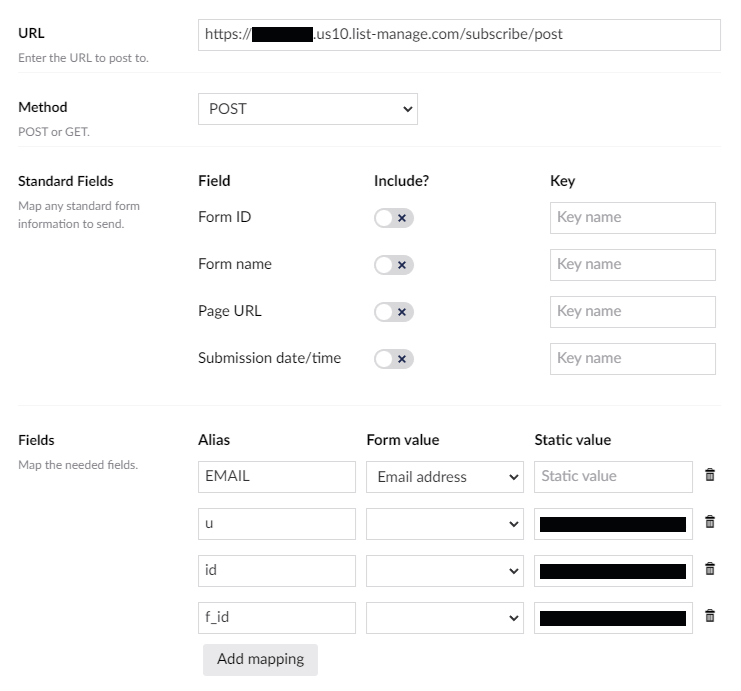Image resolution: width=741 pixels, height=691 pixels.
Task: Focus the URL input field
Action: (x=459, y=35)
